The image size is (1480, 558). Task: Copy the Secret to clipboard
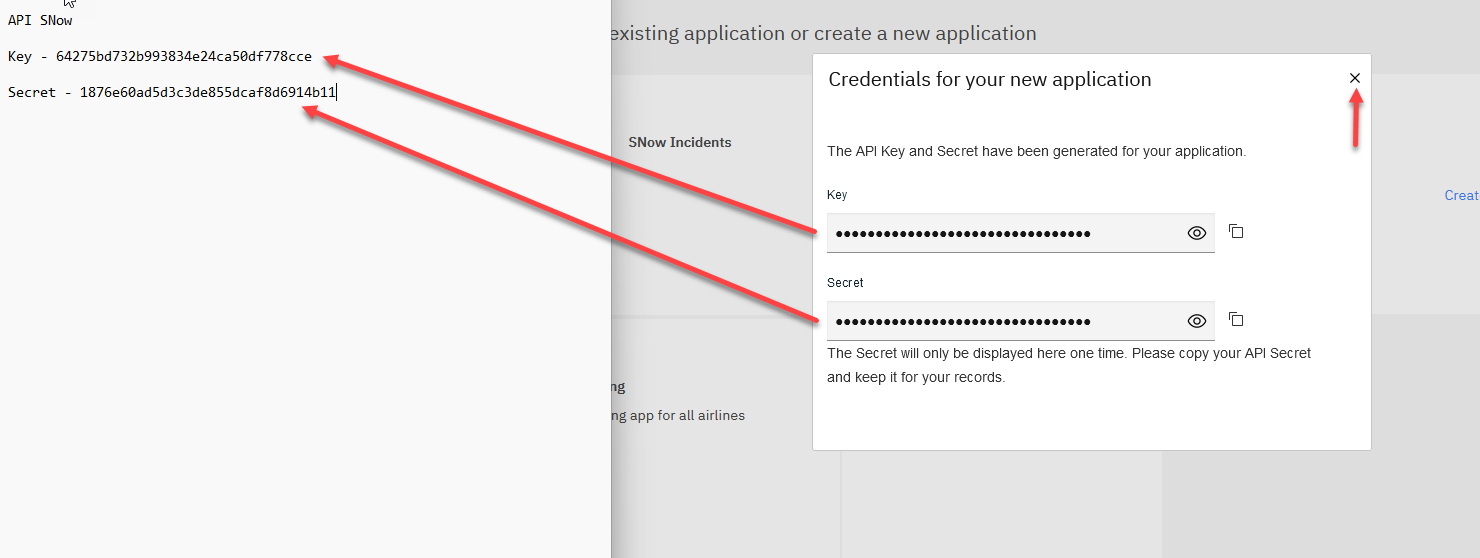pos(1236,320)
